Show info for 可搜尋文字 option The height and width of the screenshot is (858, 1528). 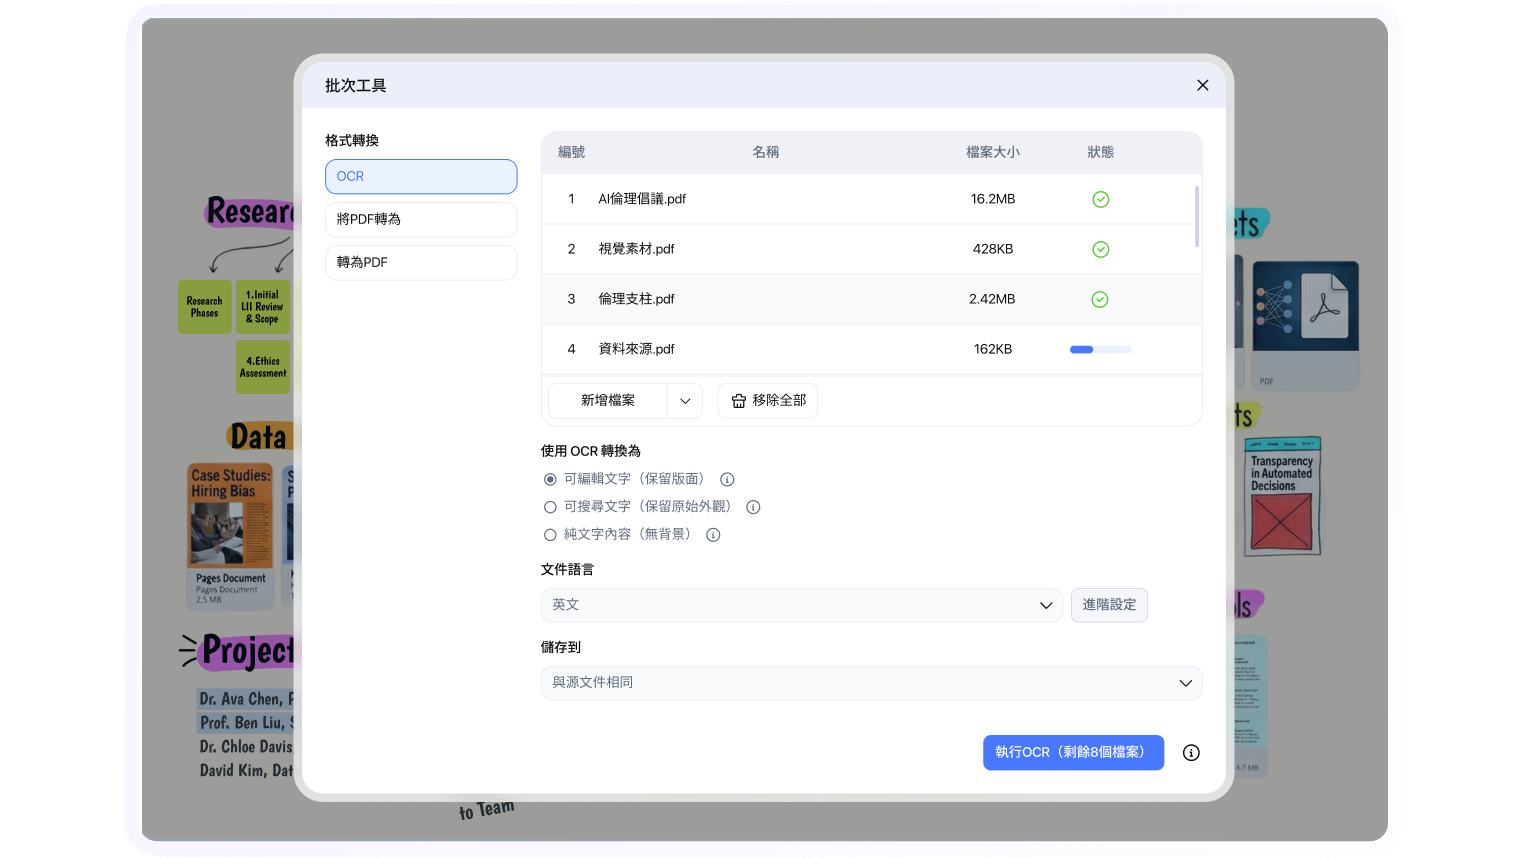753,507
